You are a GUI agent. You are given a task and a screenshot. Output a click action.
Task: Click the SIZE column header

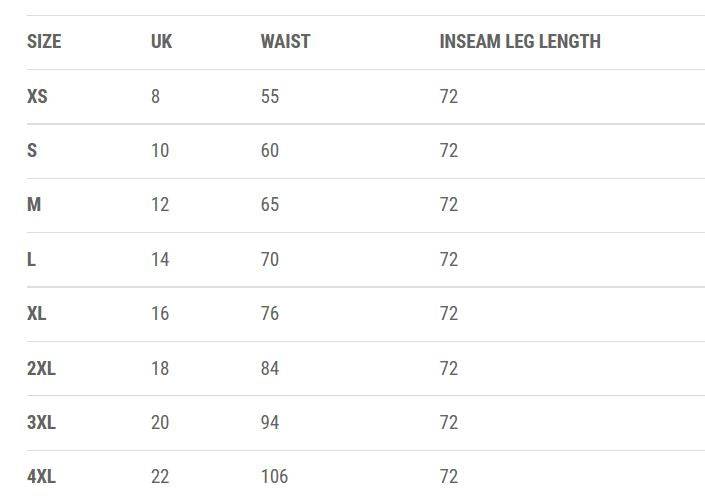pyautogui.click(x=44, y=42)
